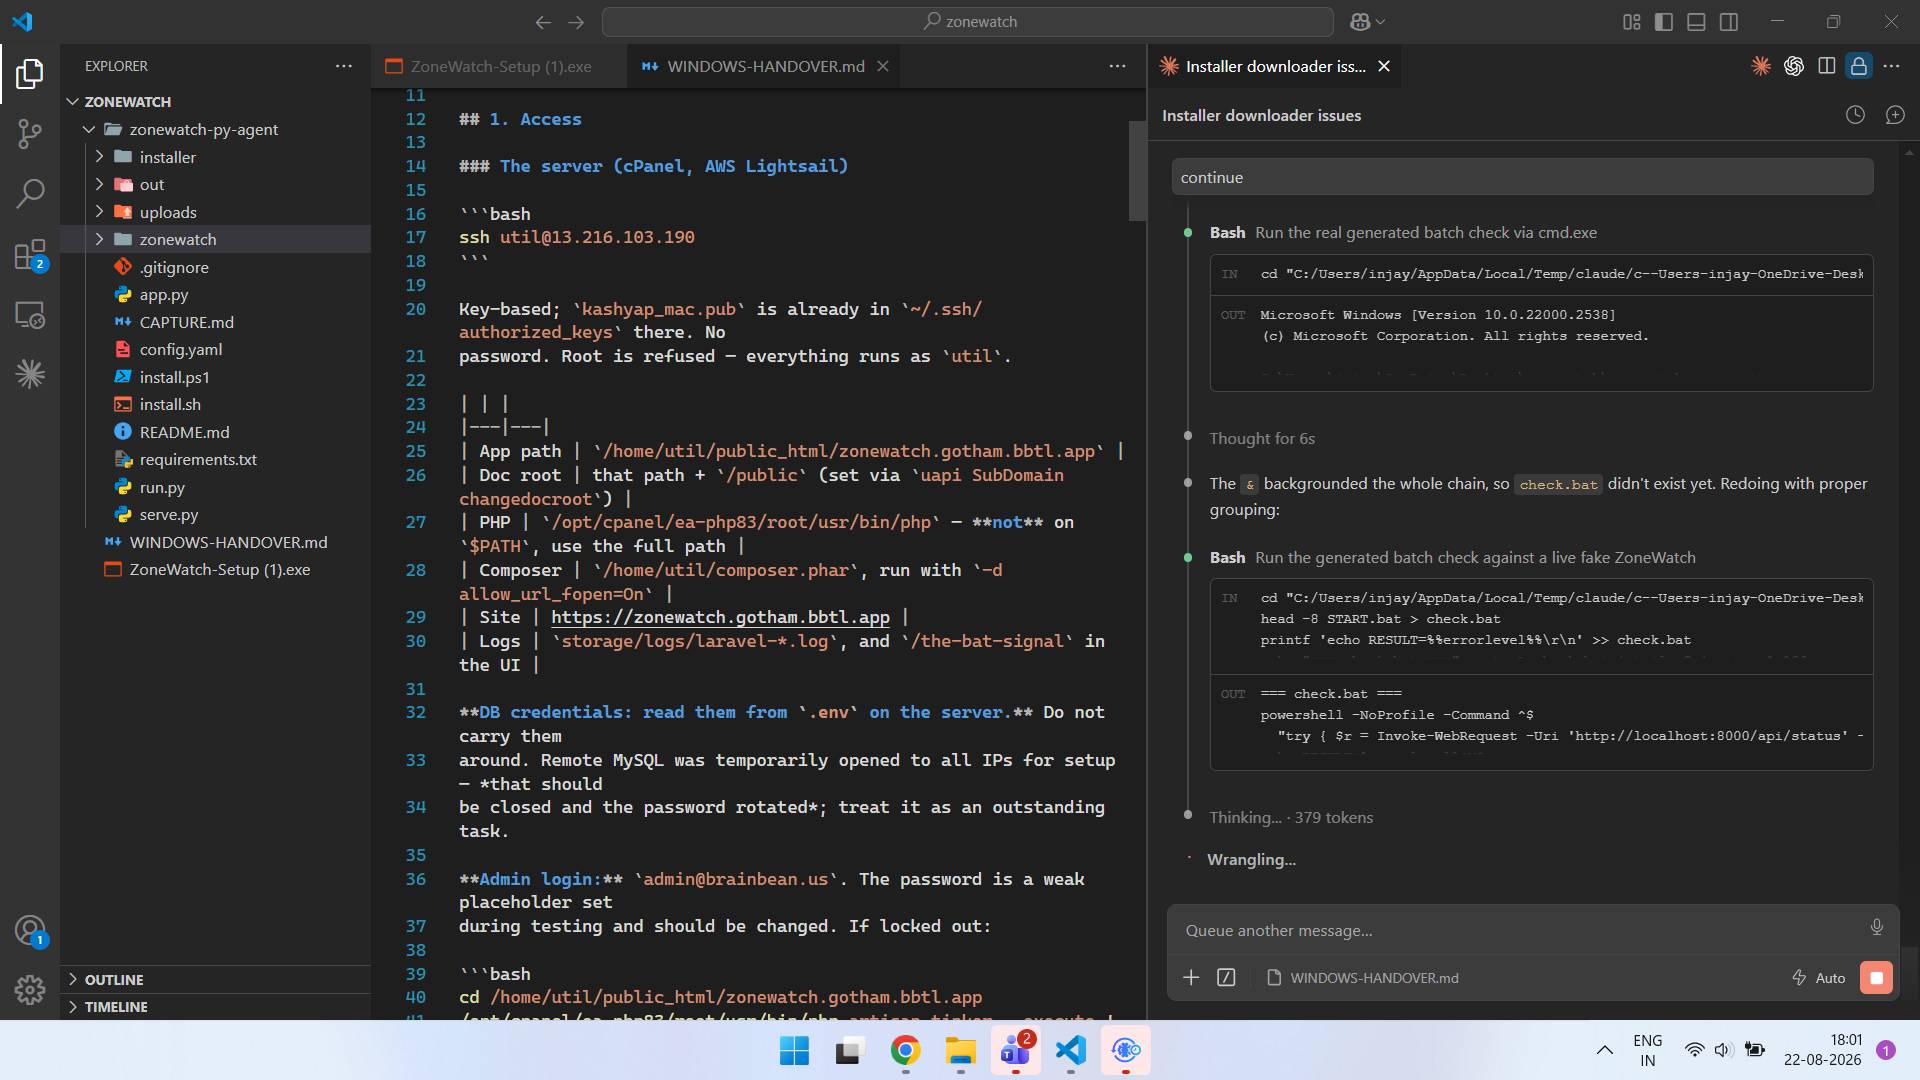Start a new chat session
Image resolution: width=1920 pixels, height=1080 pixels.
pyautogui.click(x=1895, y=115)
